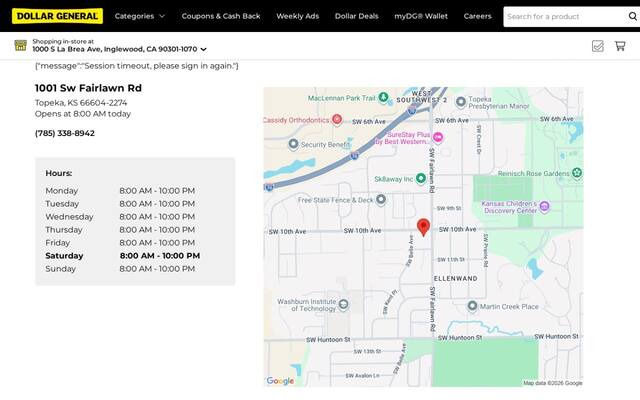Screen dimensions: 640x400
Task: Click the Topeka, KS 66604-2274 text
Action: point(81,102)
